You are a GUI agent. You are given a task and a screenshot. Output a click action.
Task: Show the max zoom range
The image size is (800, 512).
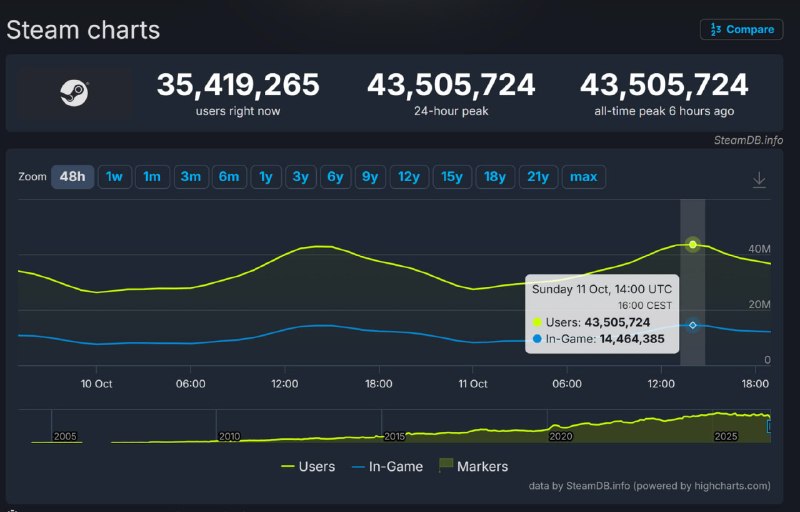coord(584,177)
